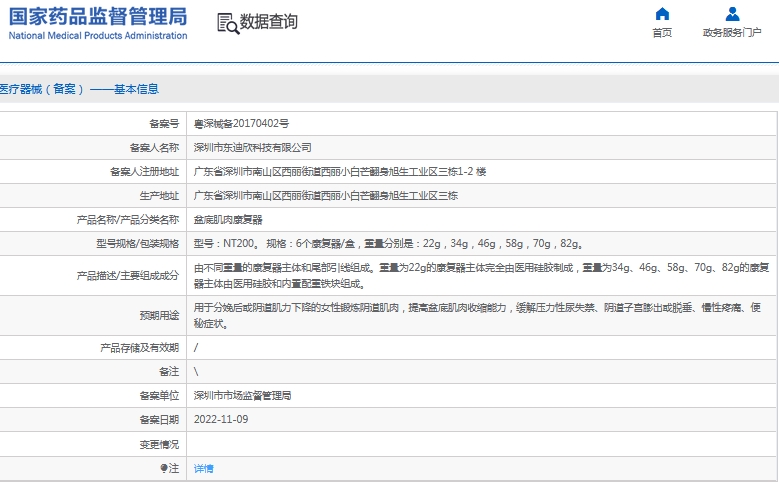
Task: Click the 产品名称/产品分类名称 label
Action: (128, 220)
